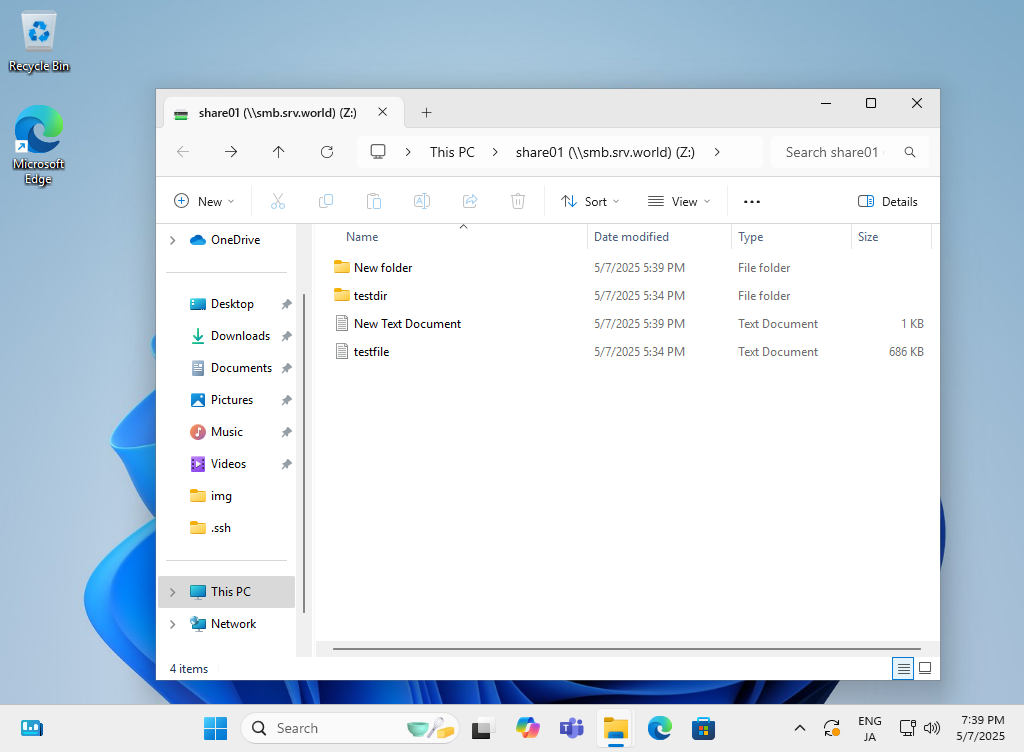Sort by Date modified column header
This screenshot has width=1024, height=752.
[x=631, y=237]
